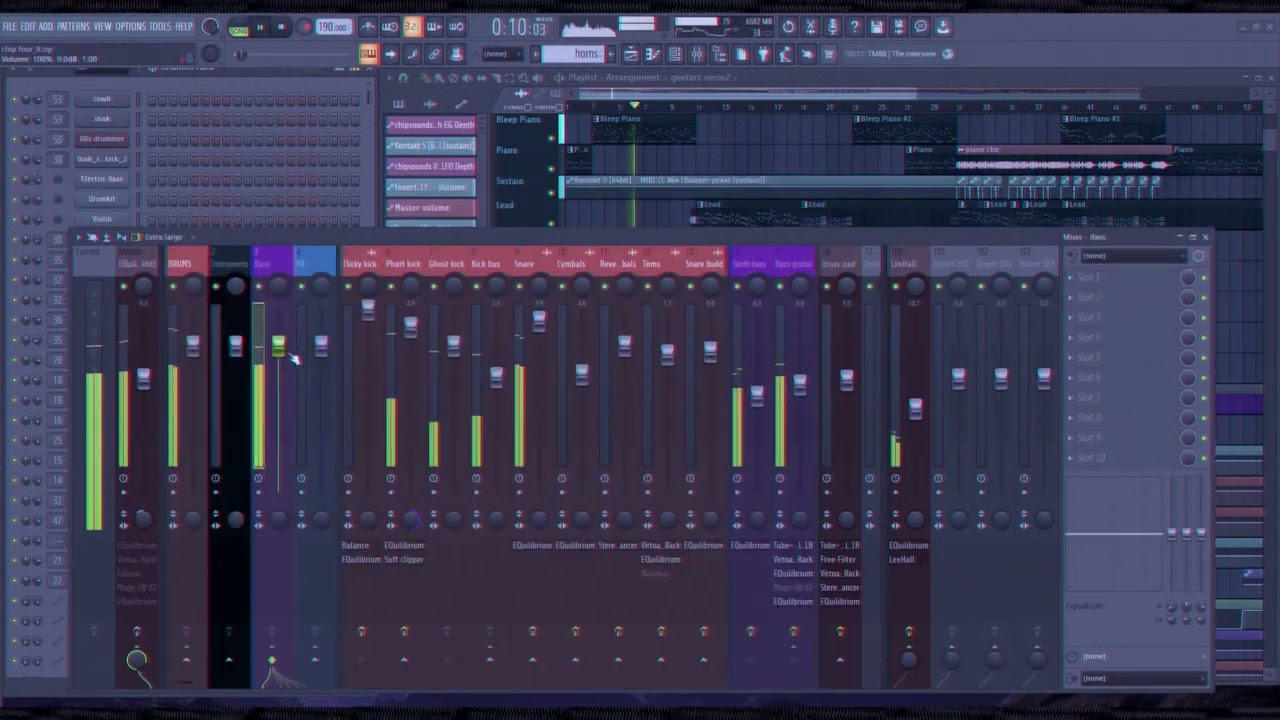Select chipsounds EG Depth automation clip
The width and height of the screenshot is (1280, 720).
point(432,125)
